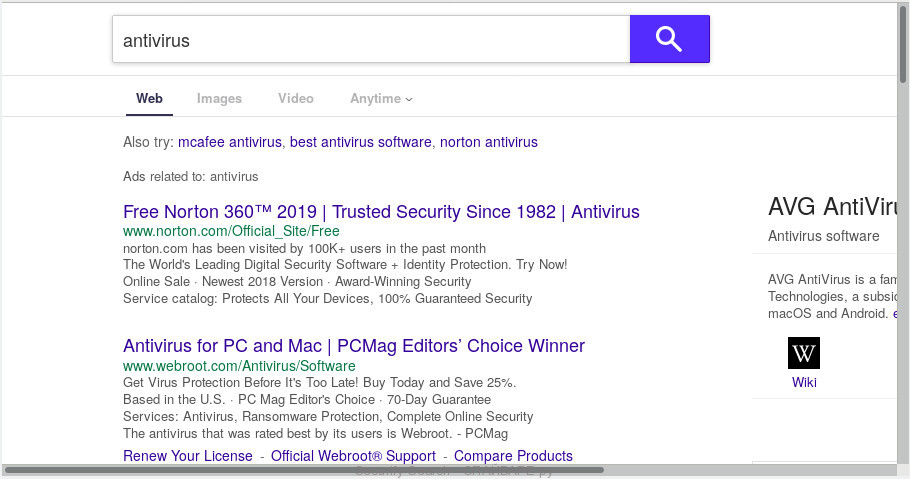The height and width of the screenshot is (479, 910).
Task: Click the magnifying glass search button
Action: click(670, 39)
